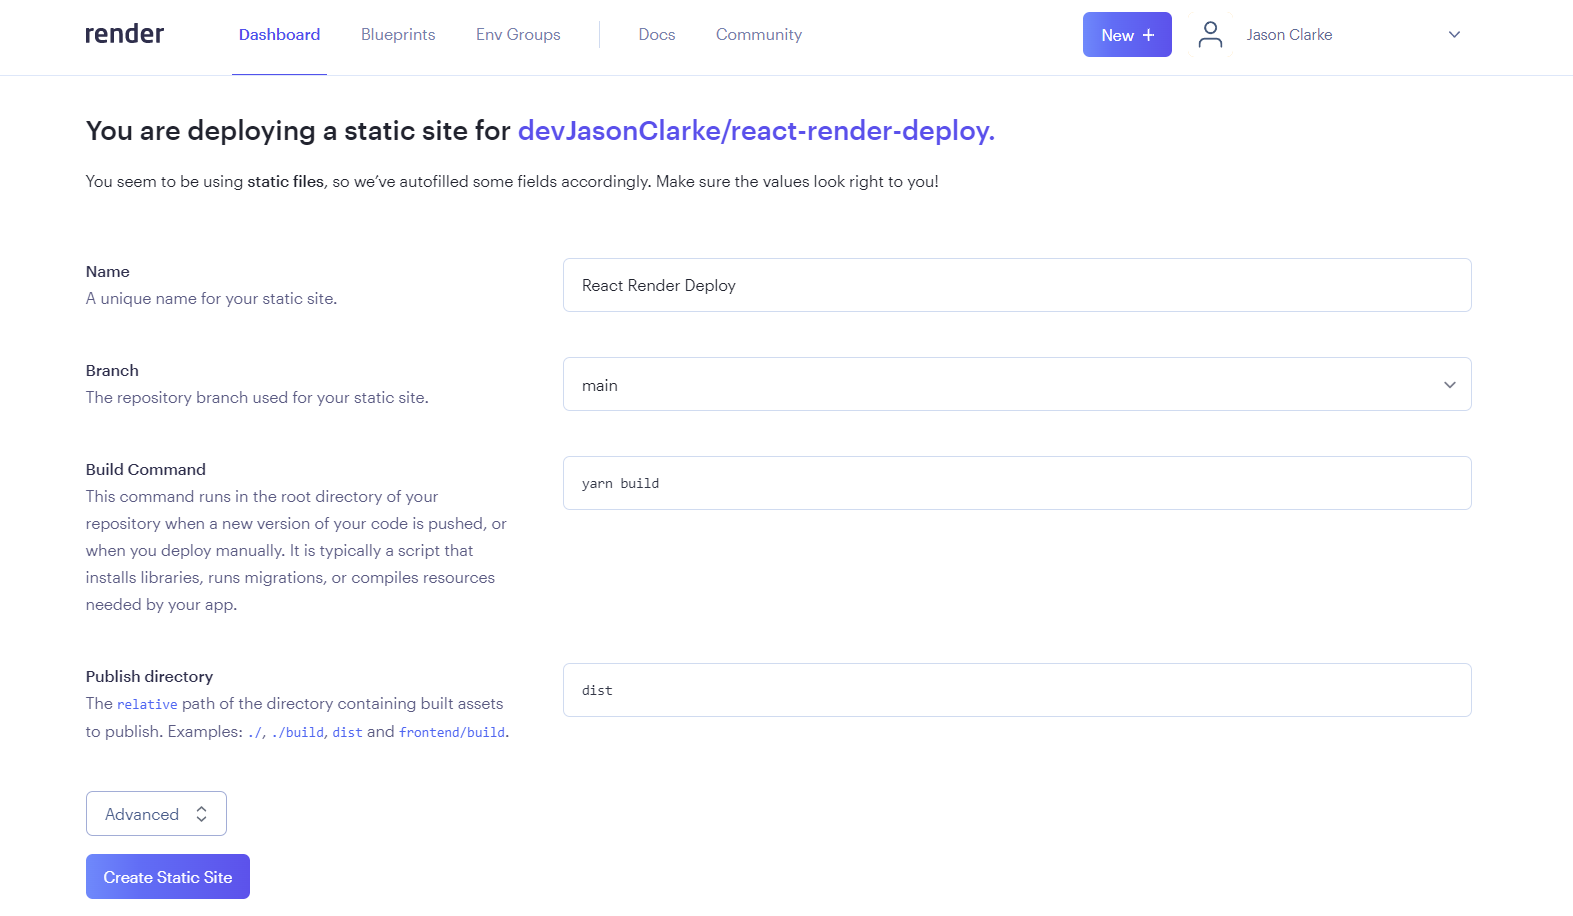Open the Community page
This screenshot has width=1573, height=916.
click(x=758, y=34)
